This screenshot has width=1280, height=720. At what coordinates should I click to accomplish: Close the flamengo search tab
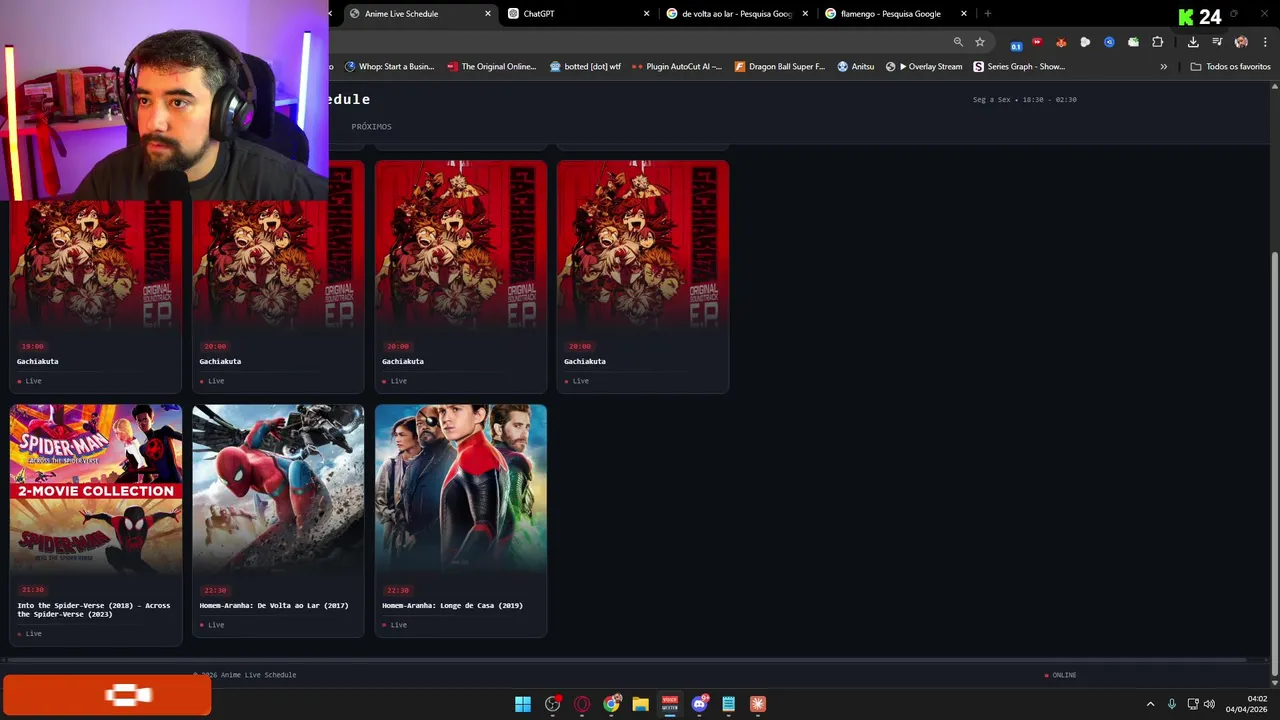pyautogui.click(x=964, y=14)
